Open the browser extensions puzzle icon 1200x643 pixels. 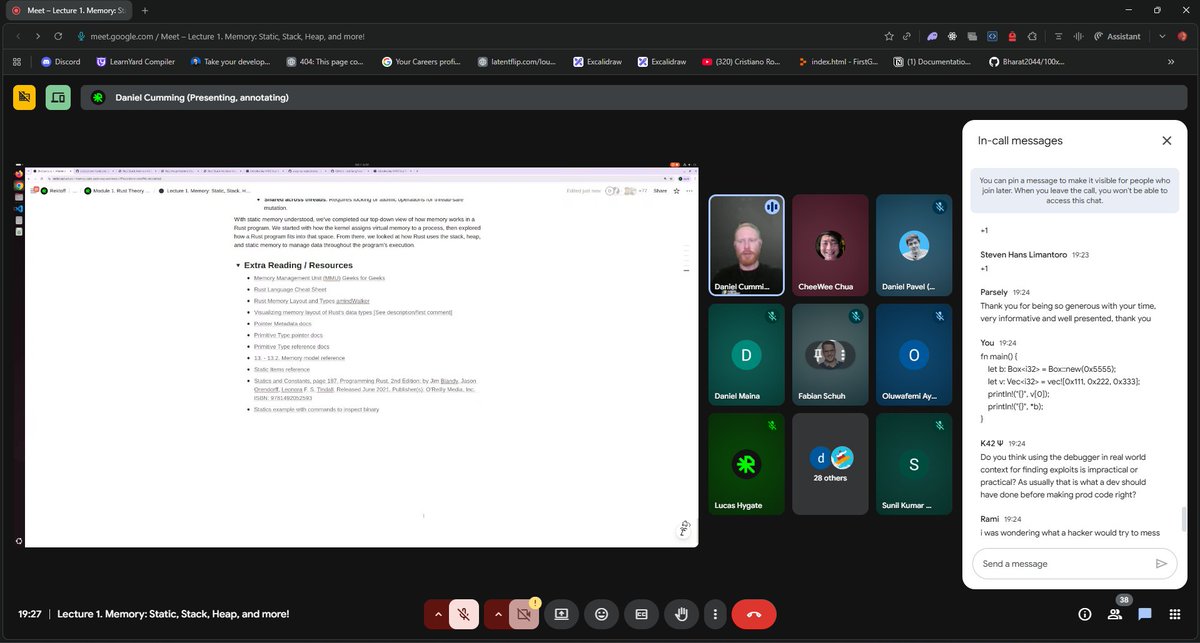click(x=1033, y=36)
